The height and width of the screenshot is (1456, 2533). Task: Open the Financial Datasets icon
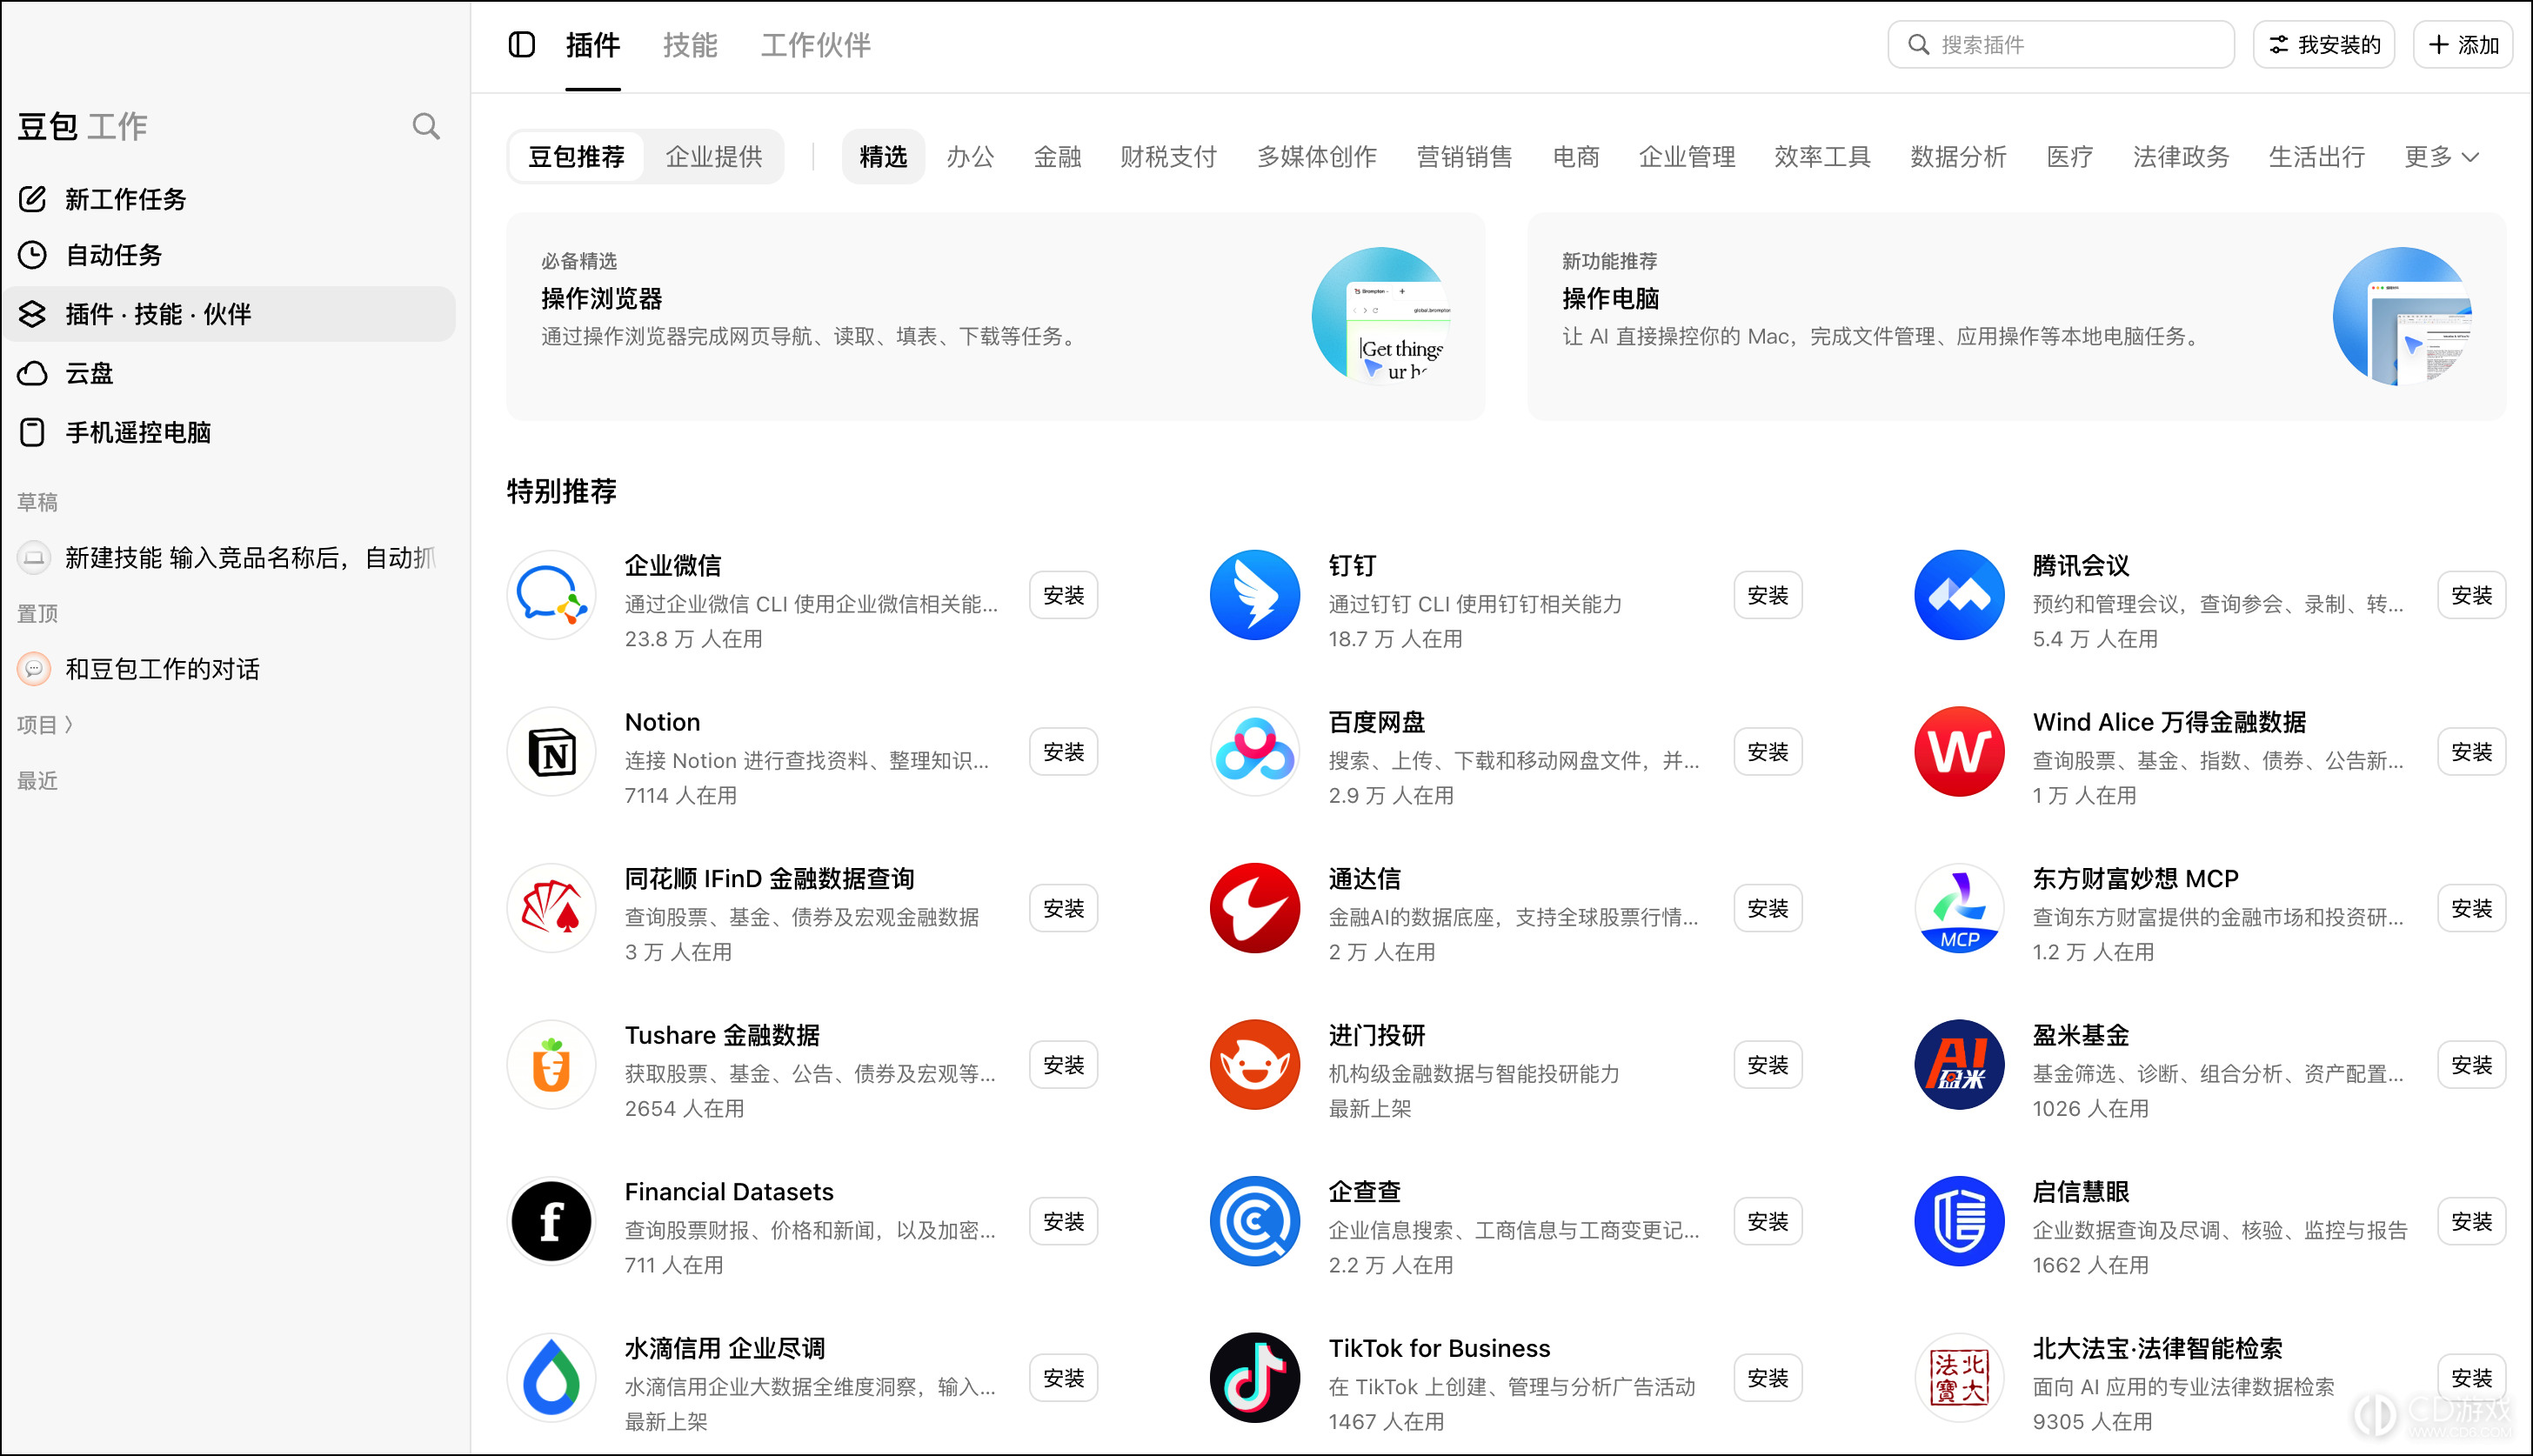click(551, 1221)
